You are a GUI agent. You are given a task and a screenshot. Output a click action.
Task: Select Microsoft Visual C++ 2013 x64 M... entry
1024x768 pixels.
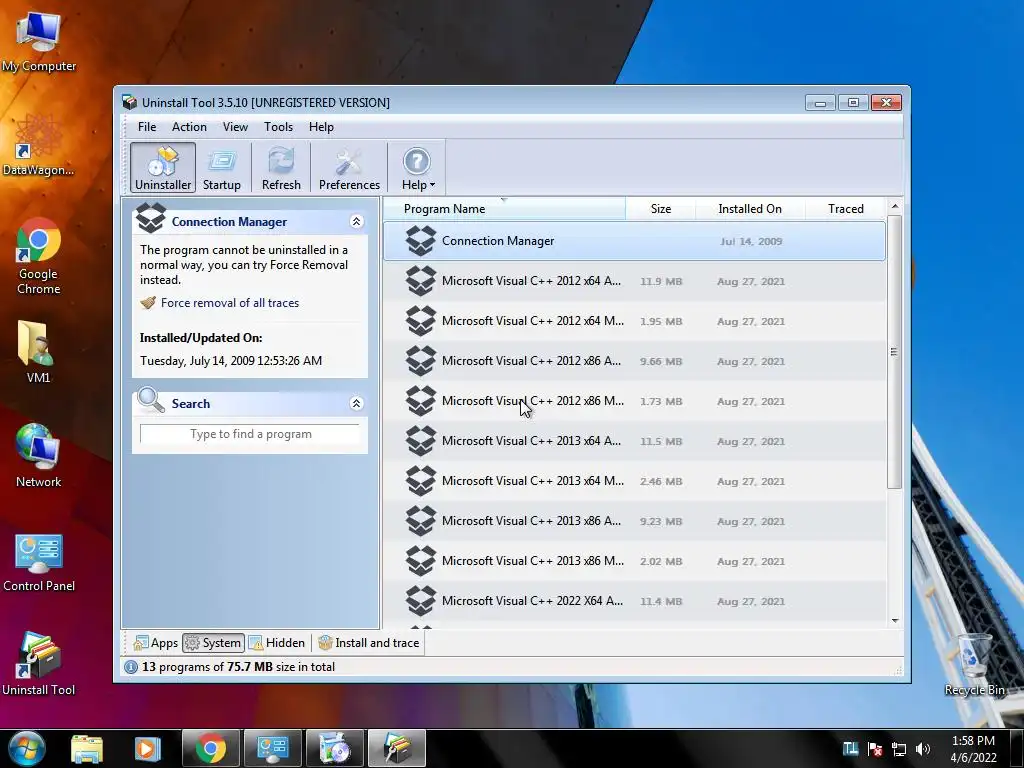pyautogui.click(x=634, y=481)
